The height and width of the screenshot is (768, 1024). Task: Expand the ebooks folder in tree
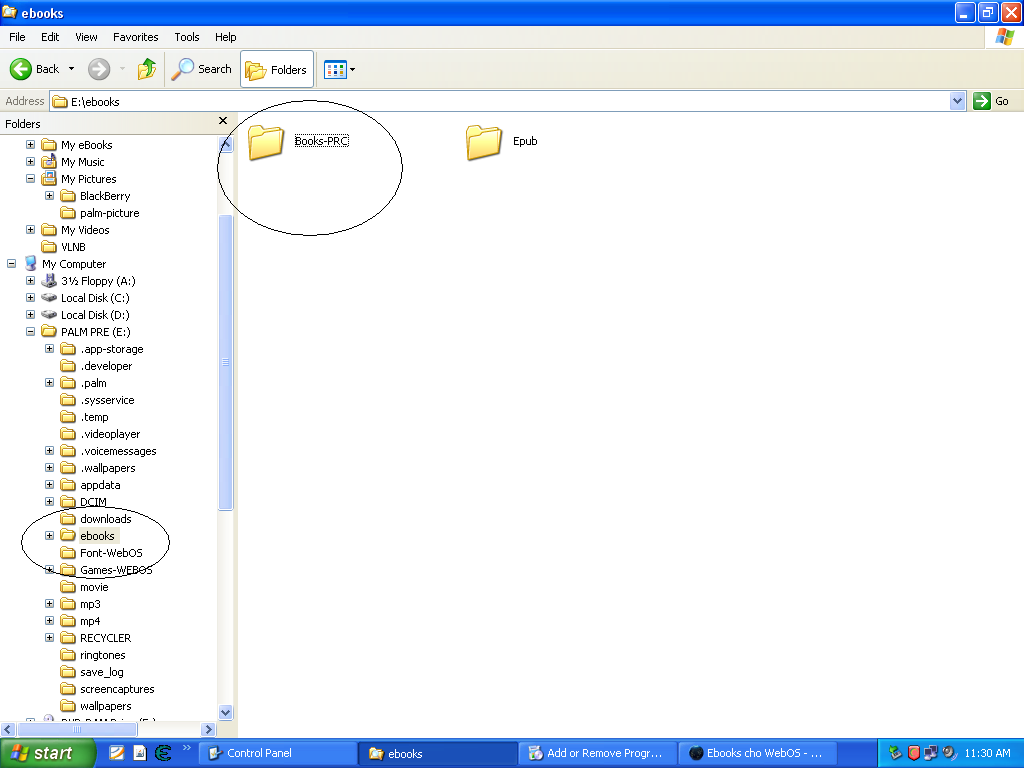[x=49, y=536]
